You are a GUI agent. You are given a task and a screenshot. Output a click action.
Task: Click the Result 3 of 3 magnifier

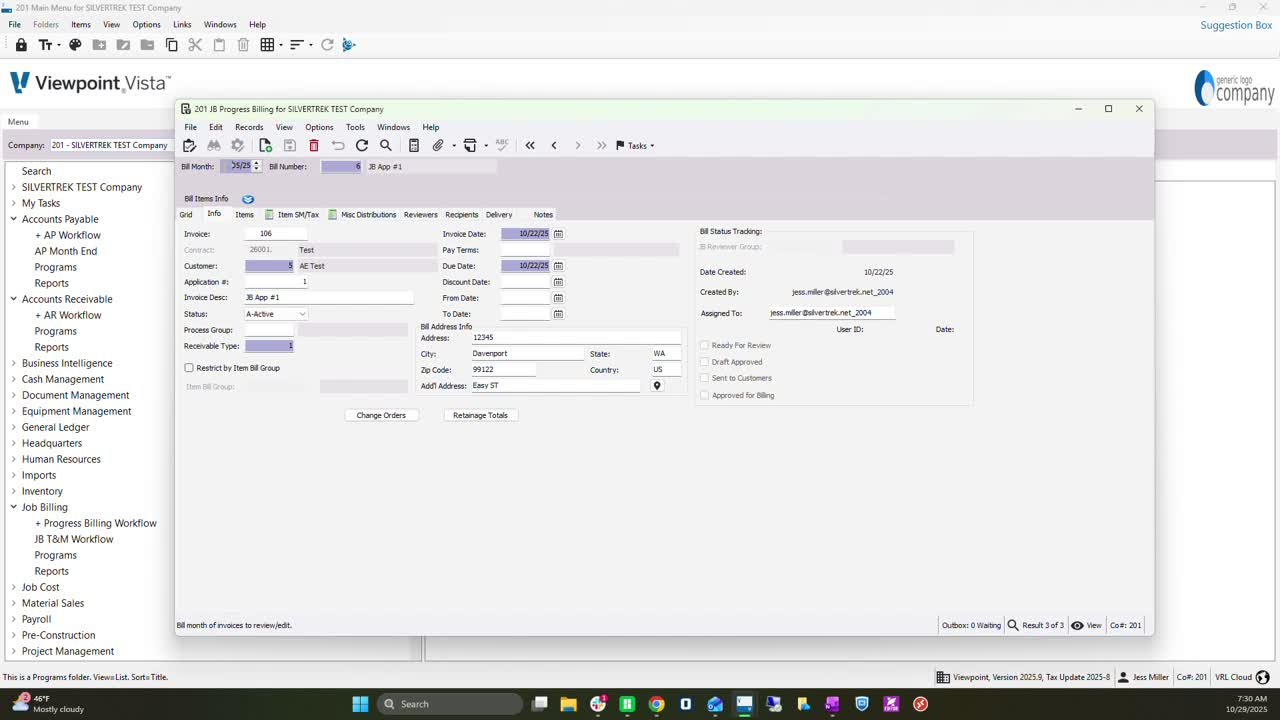pos(1013,625)
